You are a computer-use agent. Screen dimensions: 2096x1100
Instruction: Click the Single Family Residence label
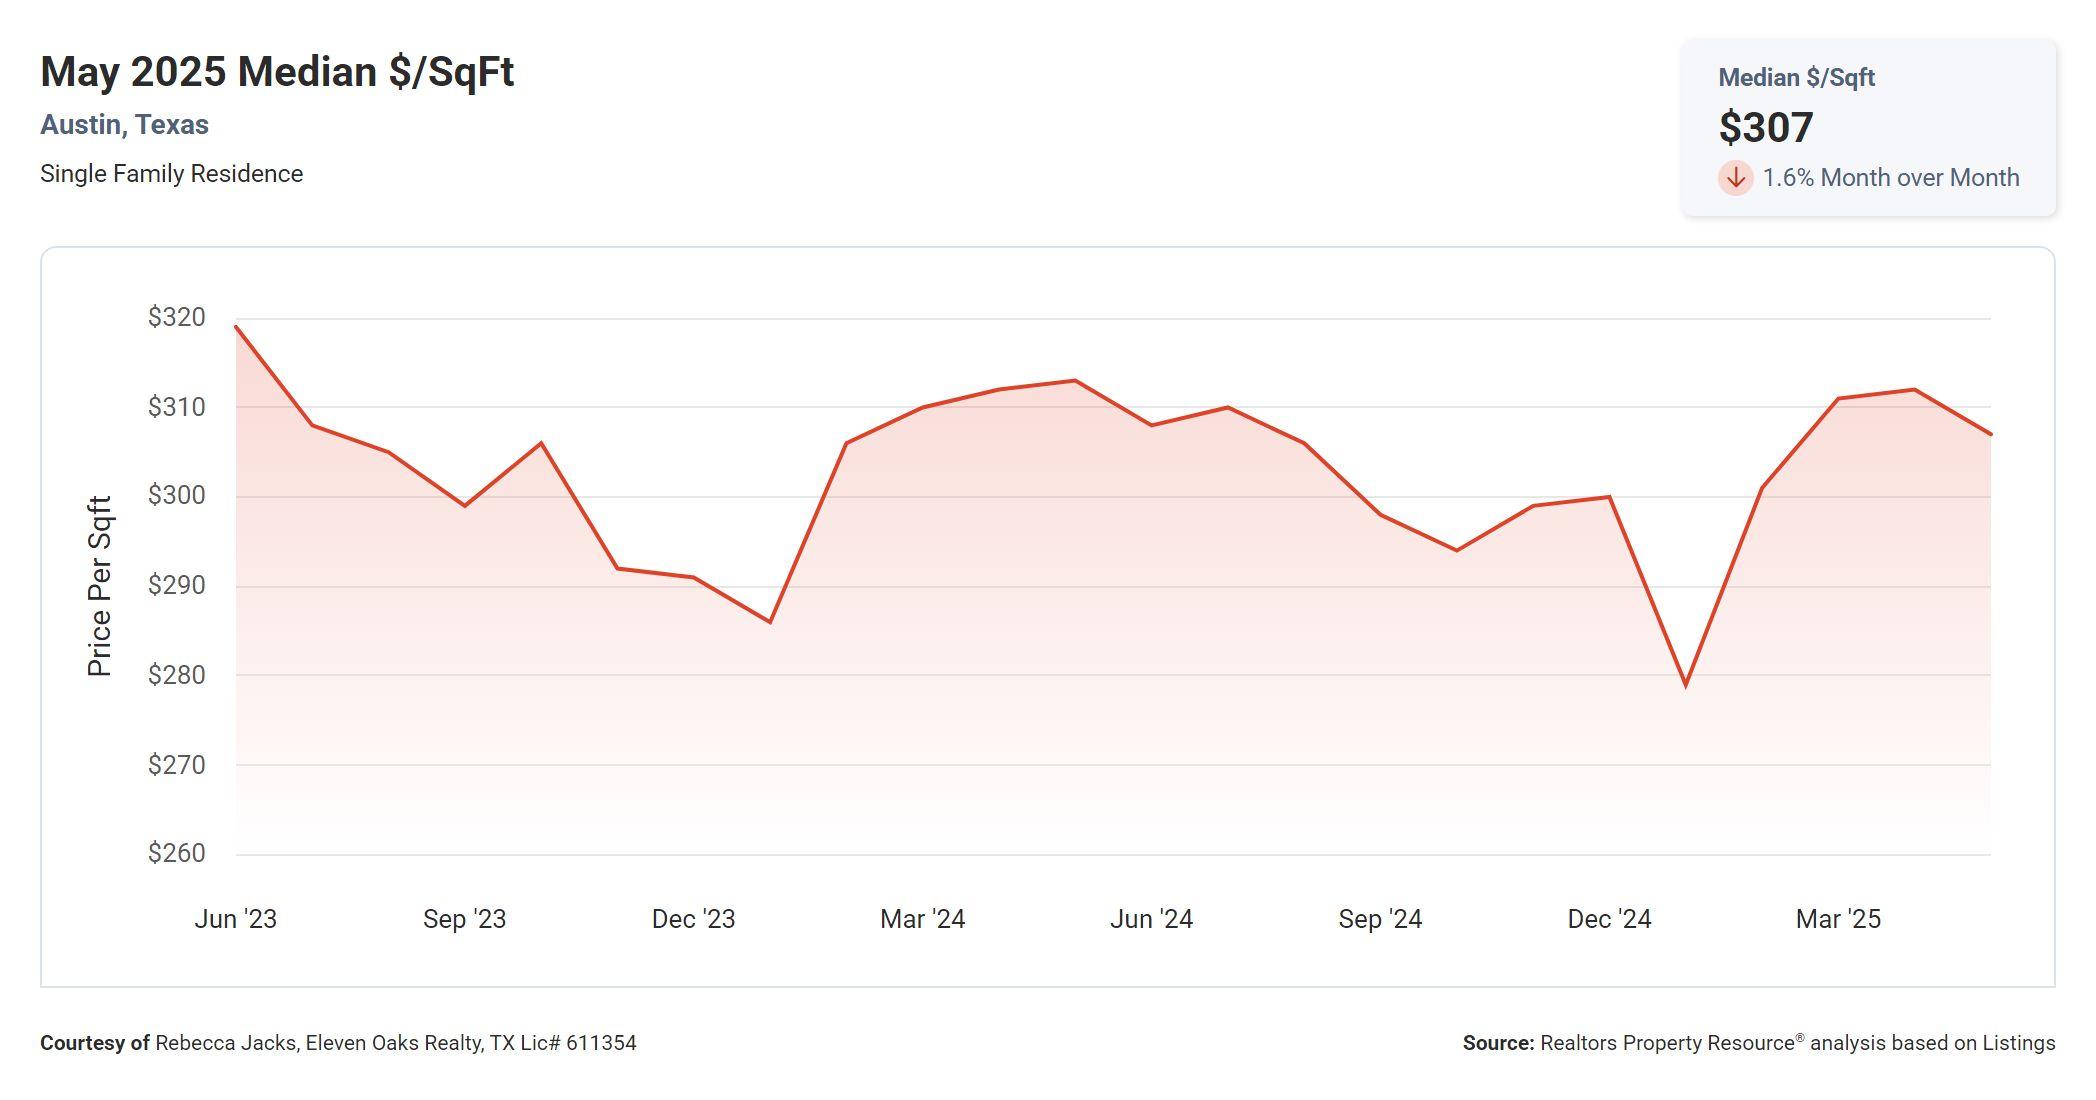coord(171,174)
